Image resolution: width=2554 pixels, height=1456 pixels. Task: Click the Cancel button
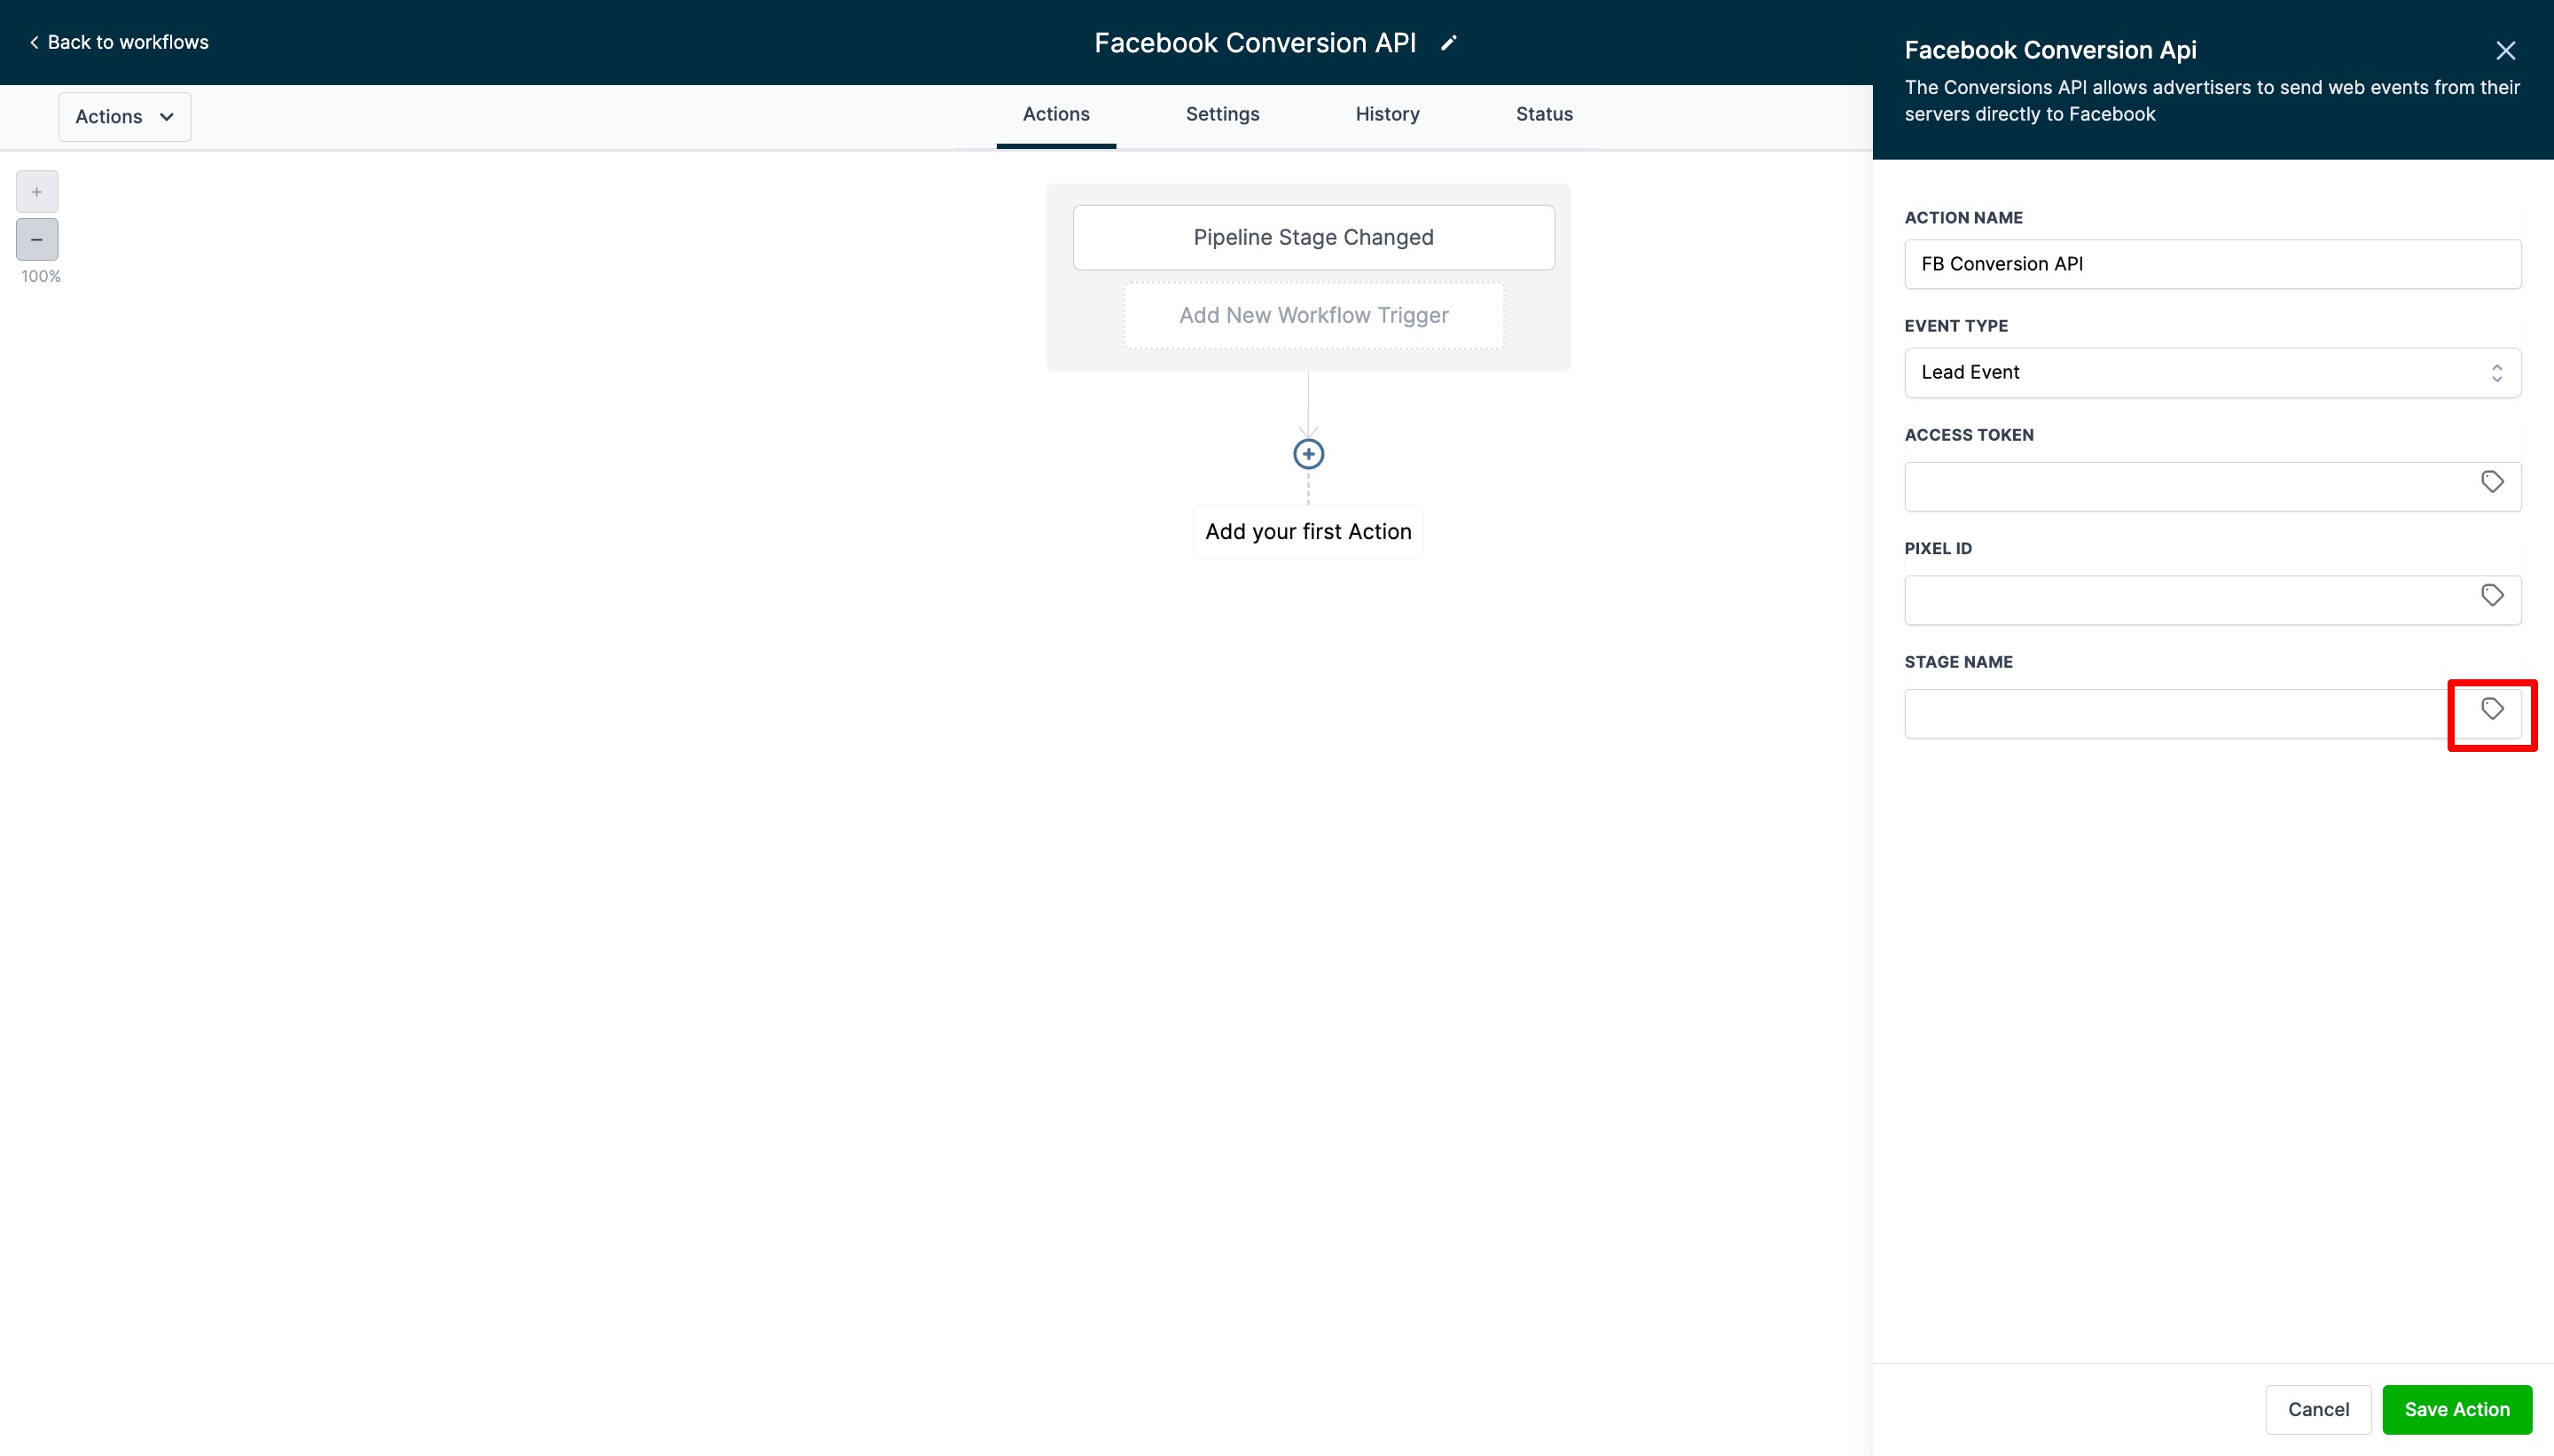pyautogui.click(x=2317, y=1409)
